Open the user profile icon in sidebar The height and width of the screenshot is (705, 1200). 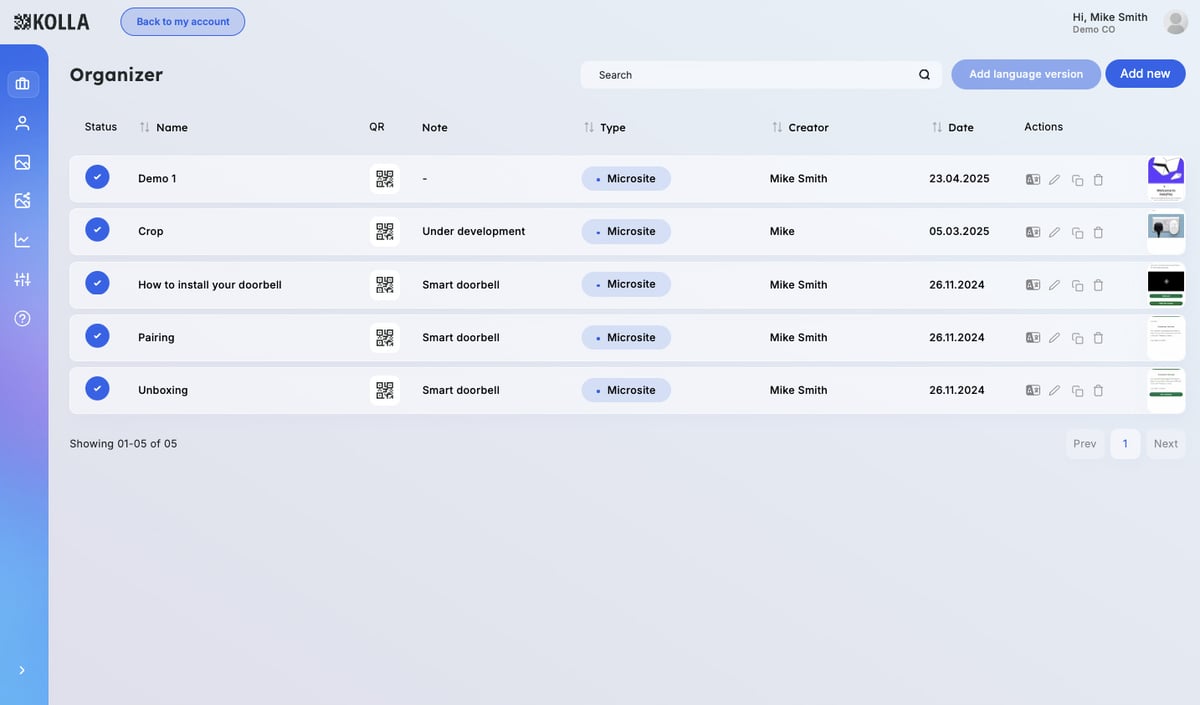click(x=23, y=123)
